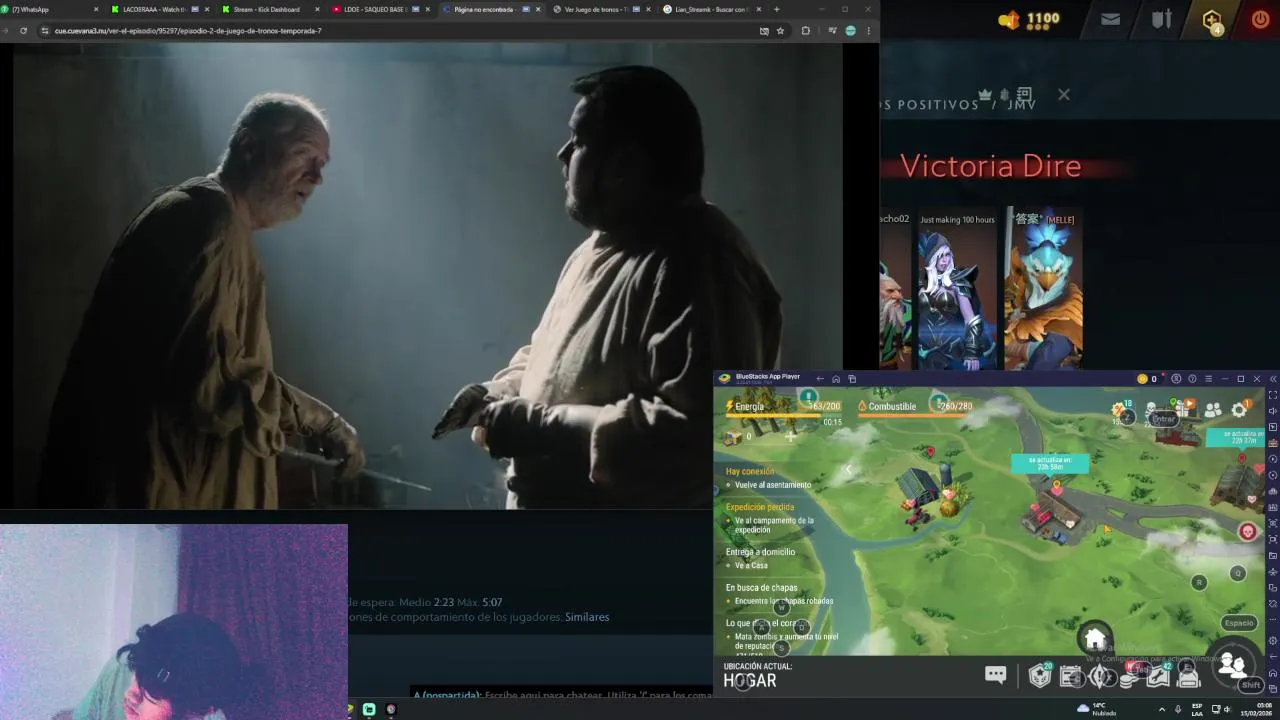The height and width of the screenshot is (720, 1280).
Task: Close the Dota post-game panel with the X
Action: coord(1064,95)
